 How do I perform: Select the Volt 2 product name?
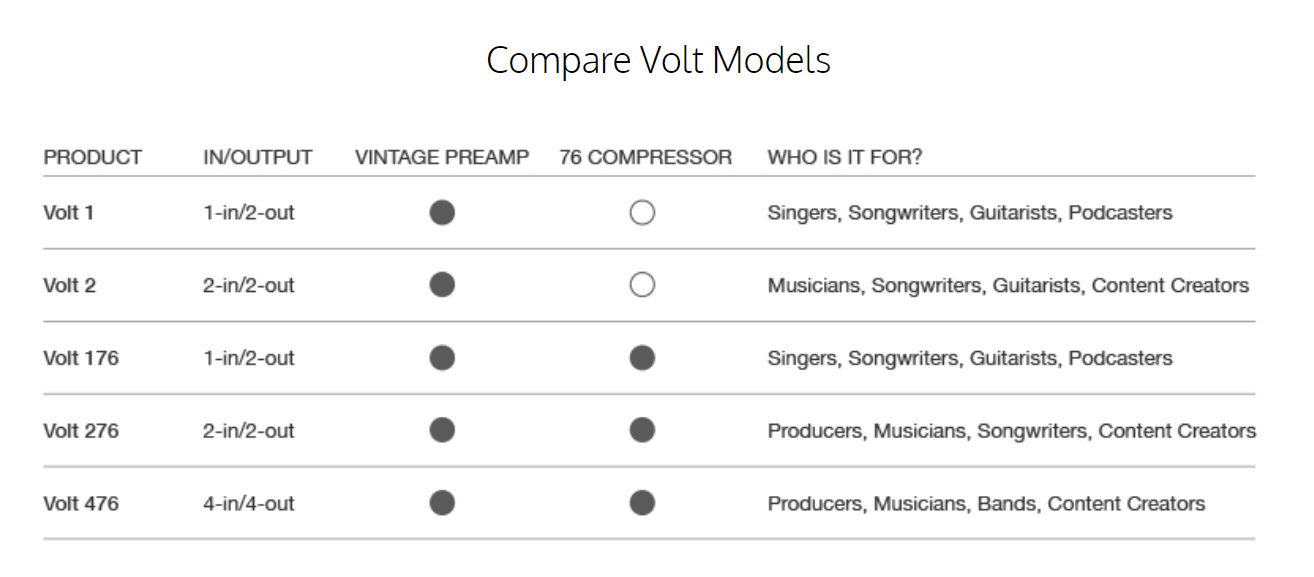pyautogui.click(x=70, y=285)
